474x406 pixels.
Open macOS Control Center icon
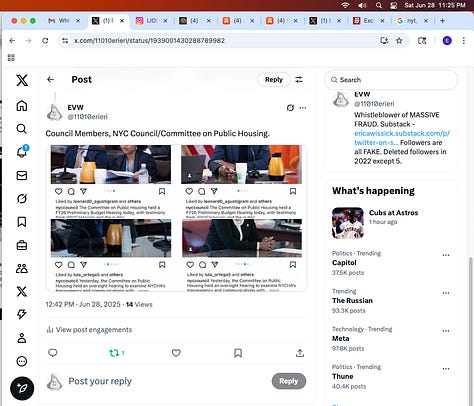pos(394,5)
